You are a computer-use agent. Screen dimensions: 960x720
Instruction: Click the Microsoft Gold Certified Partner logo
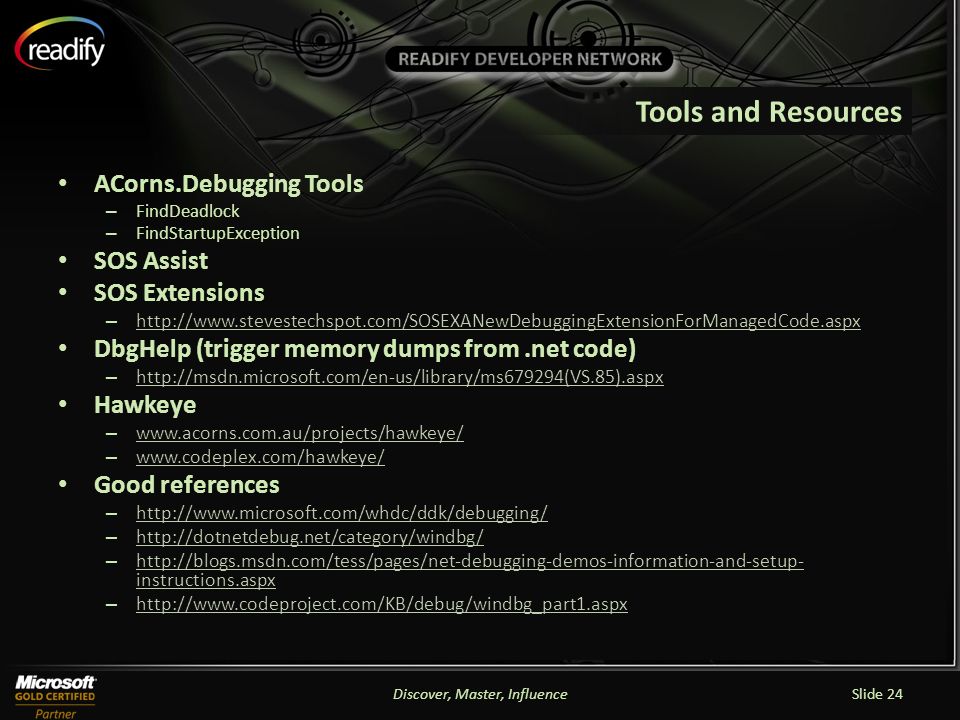pos(55,697)
